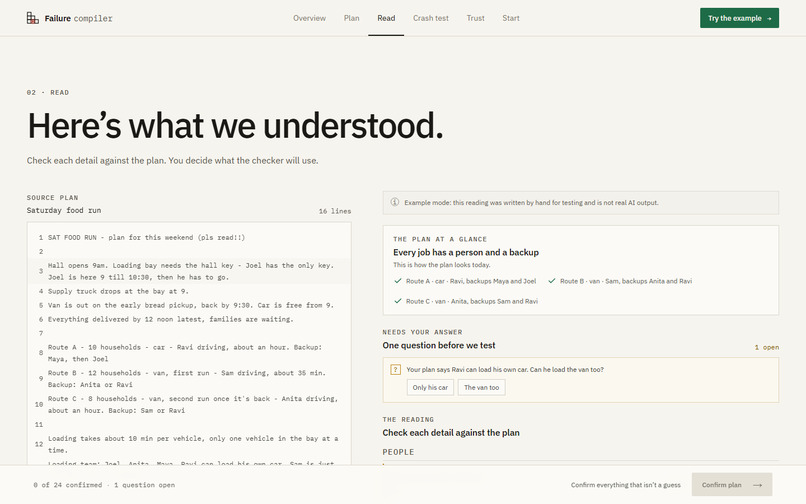Click the Saturday food run plan title
This screenshot has height=504, width=806.
[x=64, y=210]
